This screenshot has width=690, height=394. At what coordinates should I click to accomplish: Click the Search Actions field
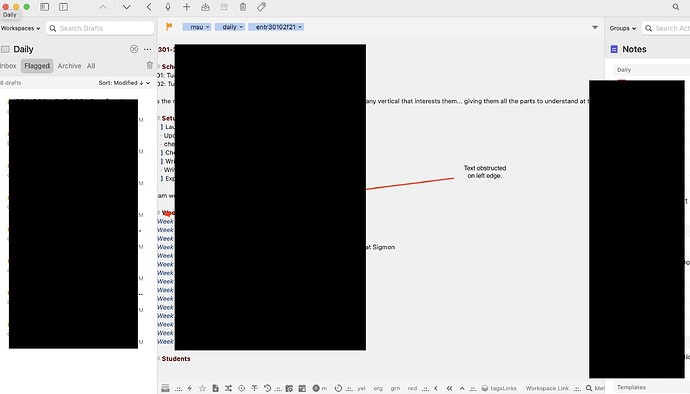click(x=666, y=28)
